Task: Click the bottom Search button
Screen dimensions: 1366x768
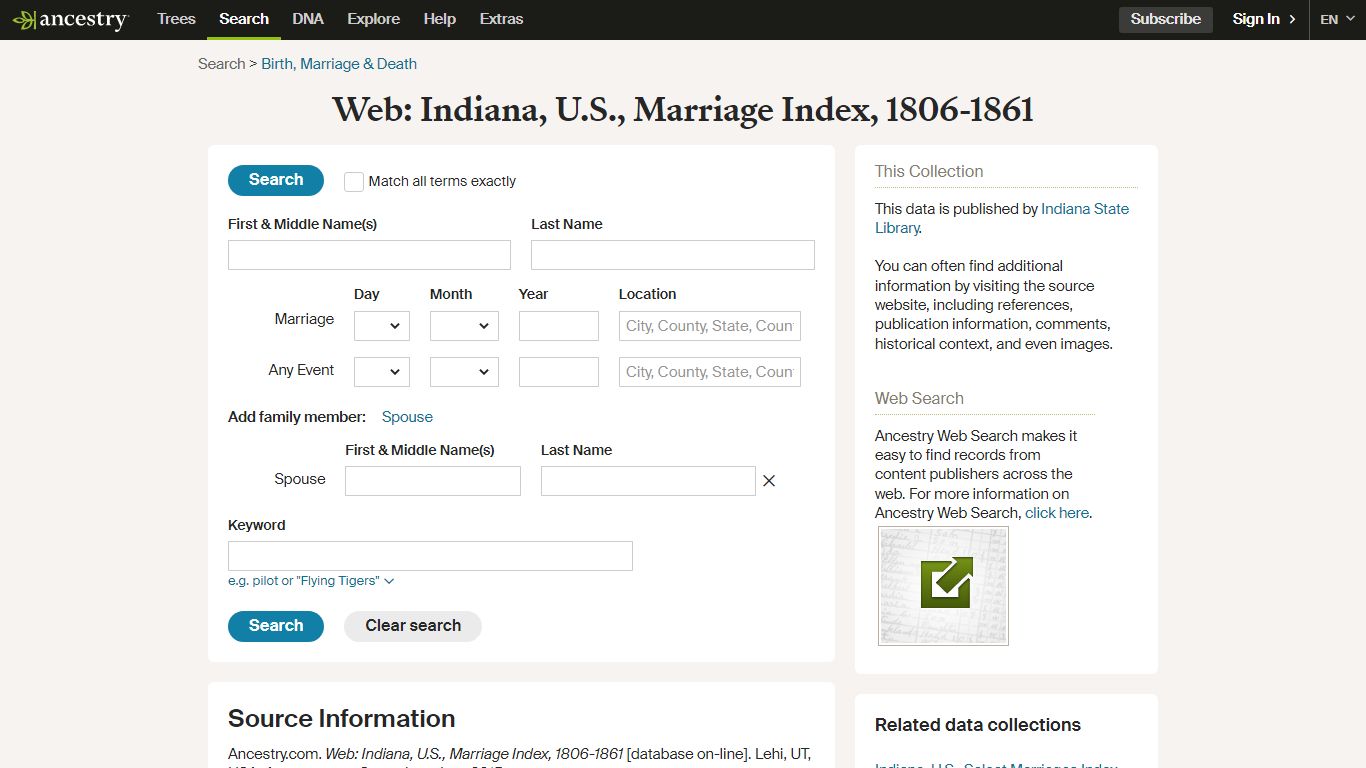Action: pos(276,626)
